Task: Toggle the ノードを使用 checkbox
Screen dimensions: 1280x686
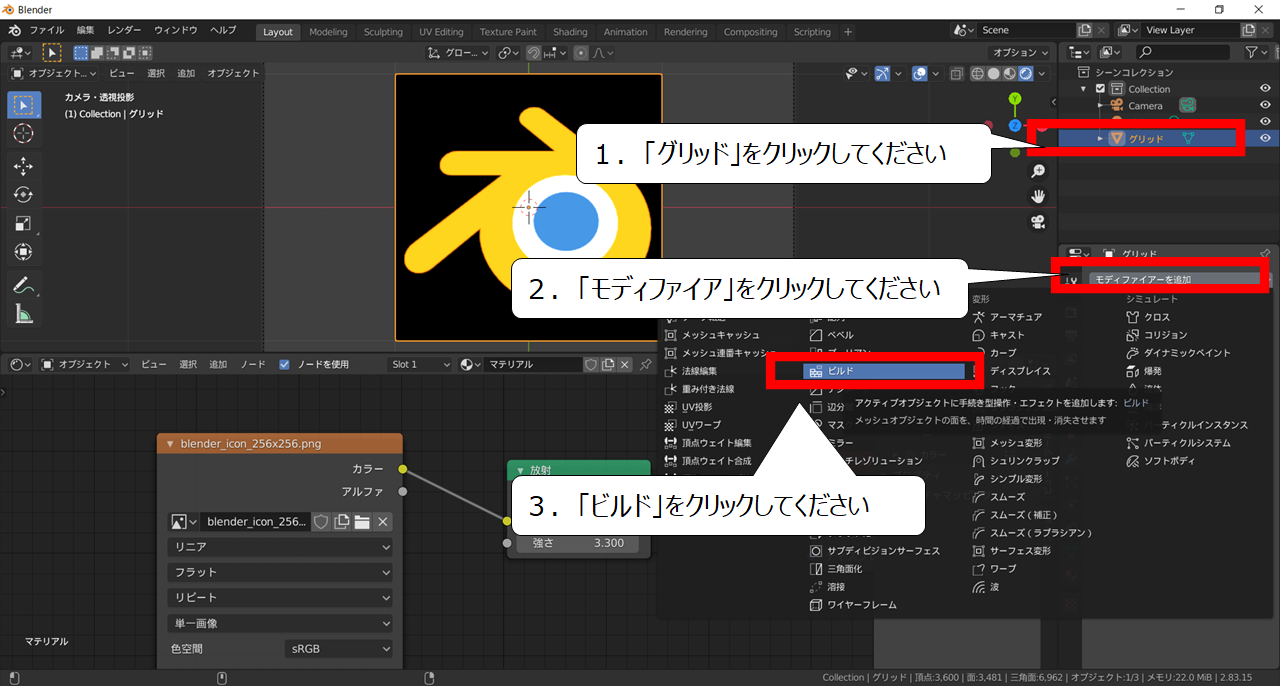Action: coord(285,365)
